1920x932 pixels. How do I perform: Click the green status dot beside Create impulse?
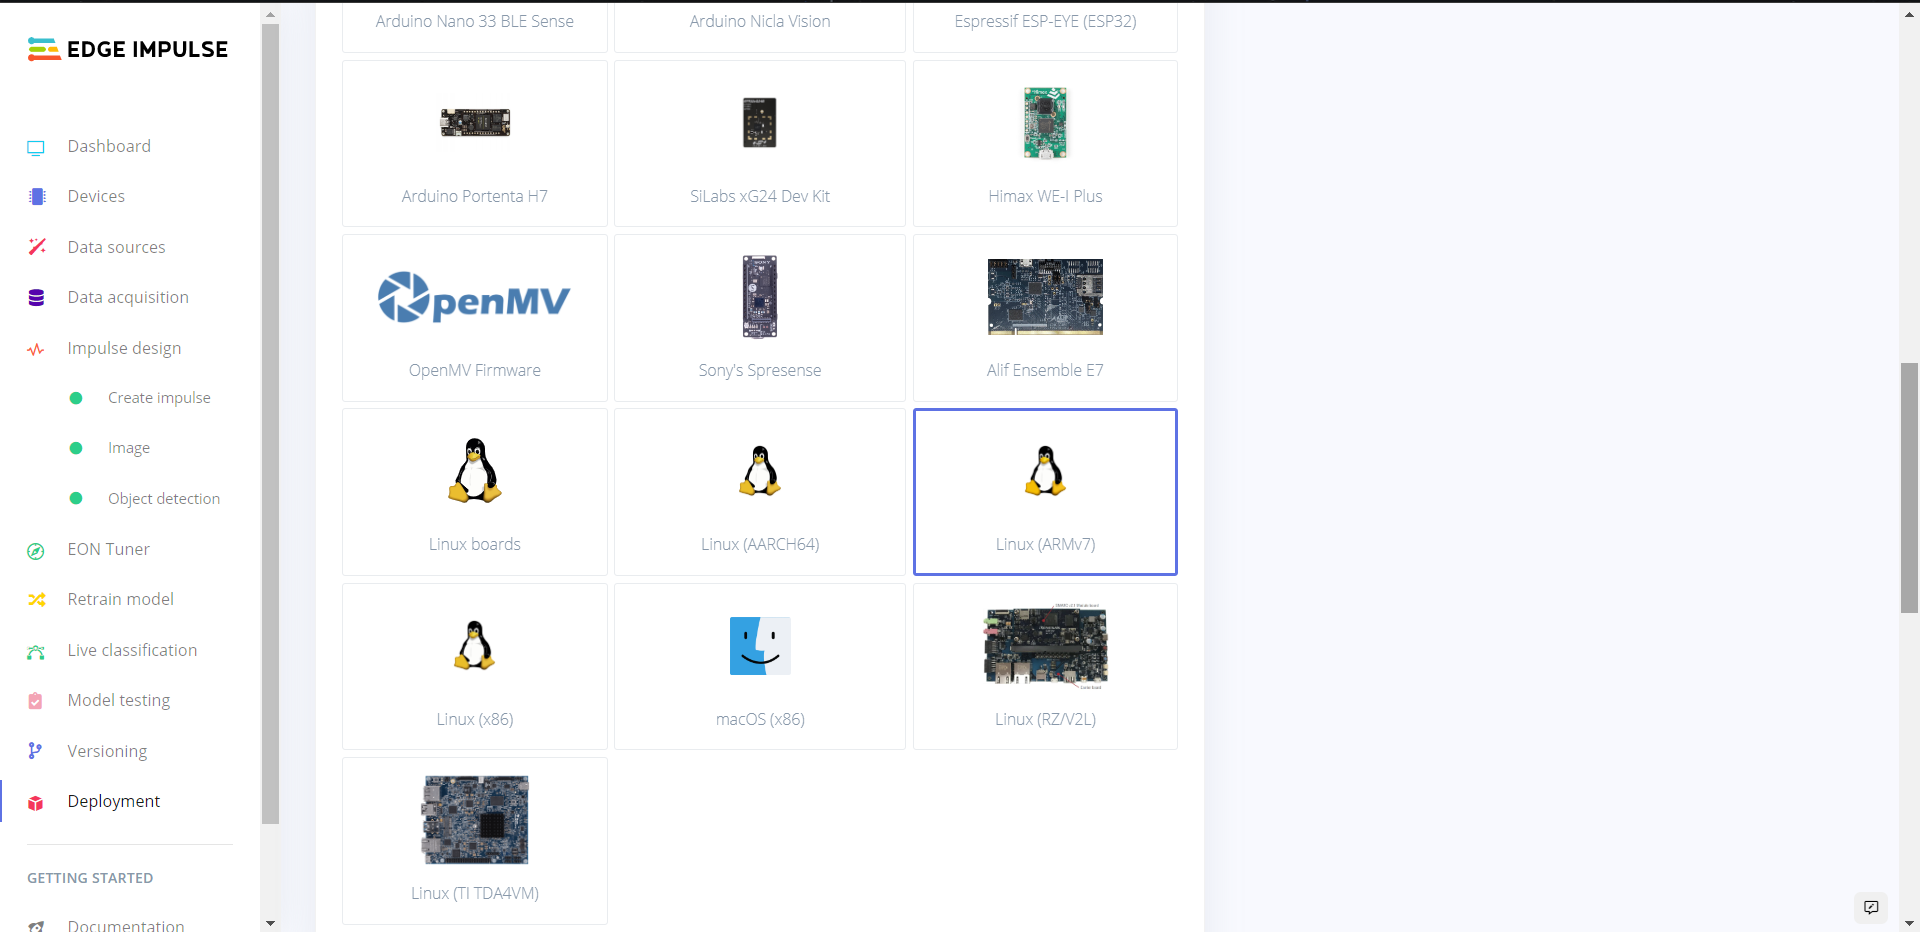click(x=76, y=397)
